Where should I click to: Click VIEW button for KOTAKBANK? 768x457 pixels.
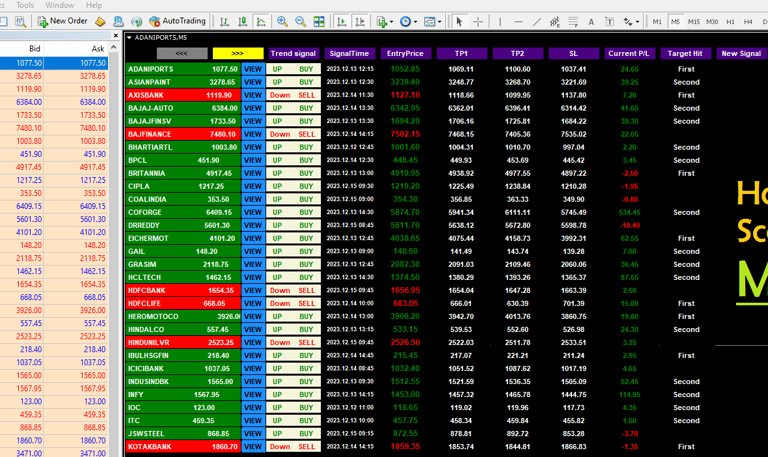[x=253, y=447]
